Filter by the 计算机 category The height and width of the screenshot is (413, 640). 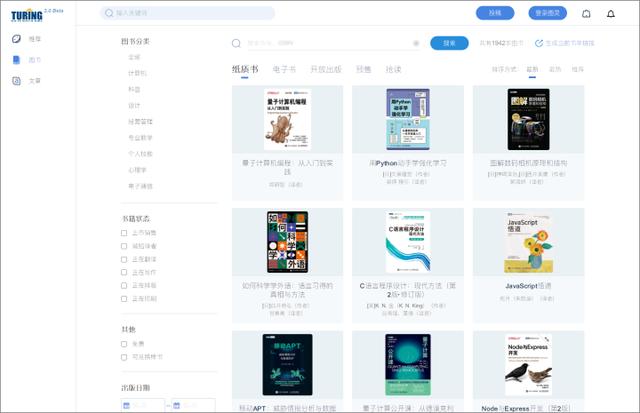(x=137, y=73)
